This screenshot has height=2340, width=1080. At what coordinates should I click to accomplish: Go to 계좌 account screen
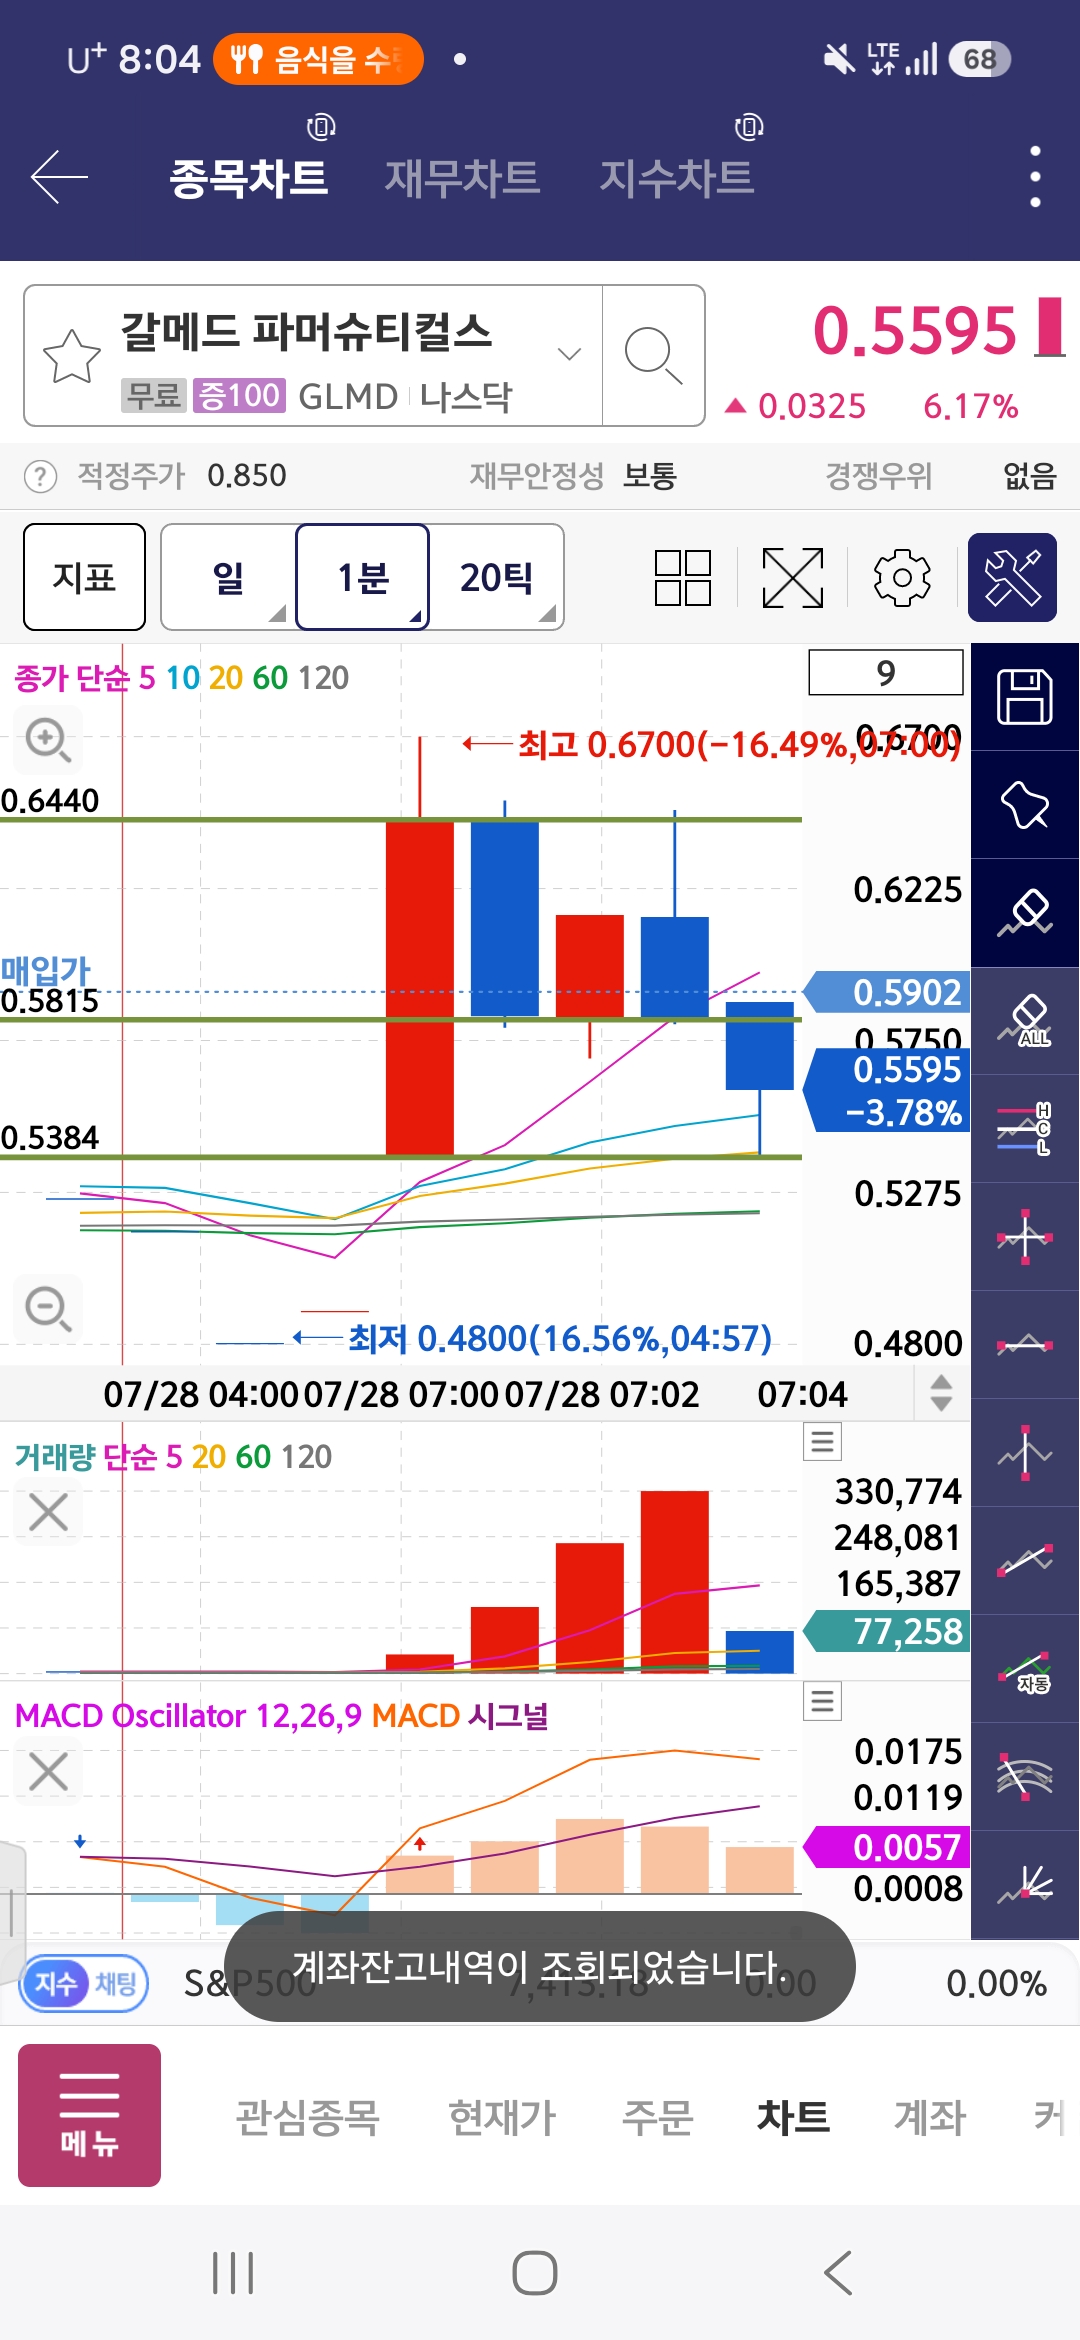pyautogui.click(x=930, y=2117)
